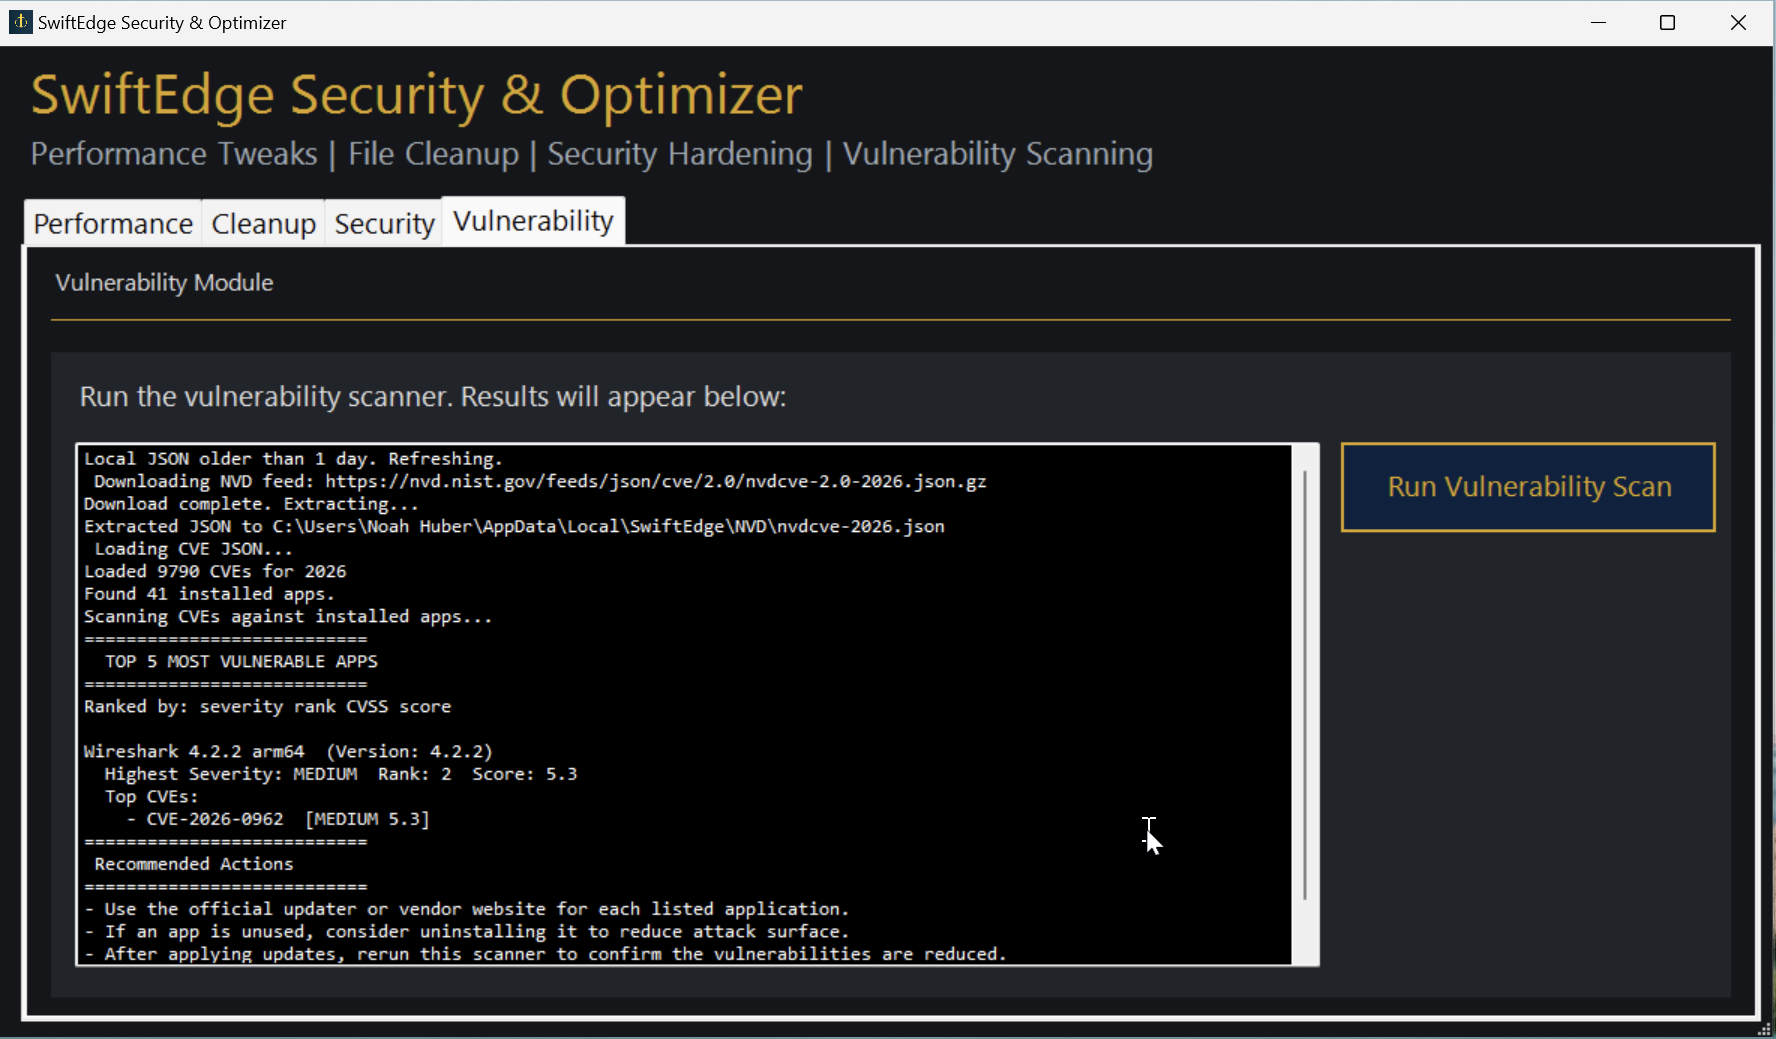Open the Cleanup tab

pyautogui.click(x=263, y=223)
